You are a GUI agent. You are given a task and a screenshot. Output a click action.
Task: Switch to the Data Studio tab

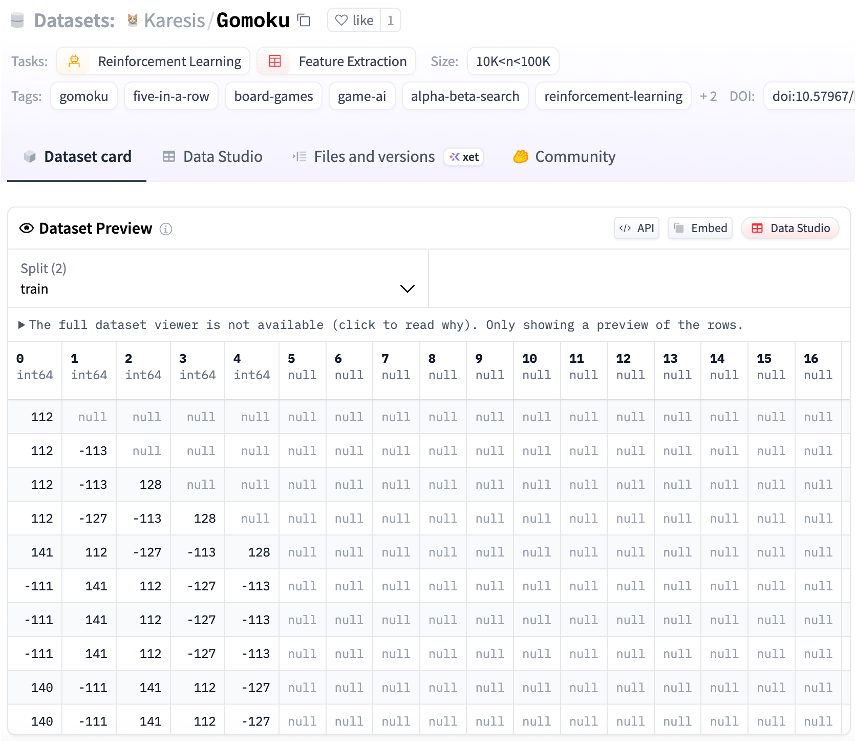212,157
